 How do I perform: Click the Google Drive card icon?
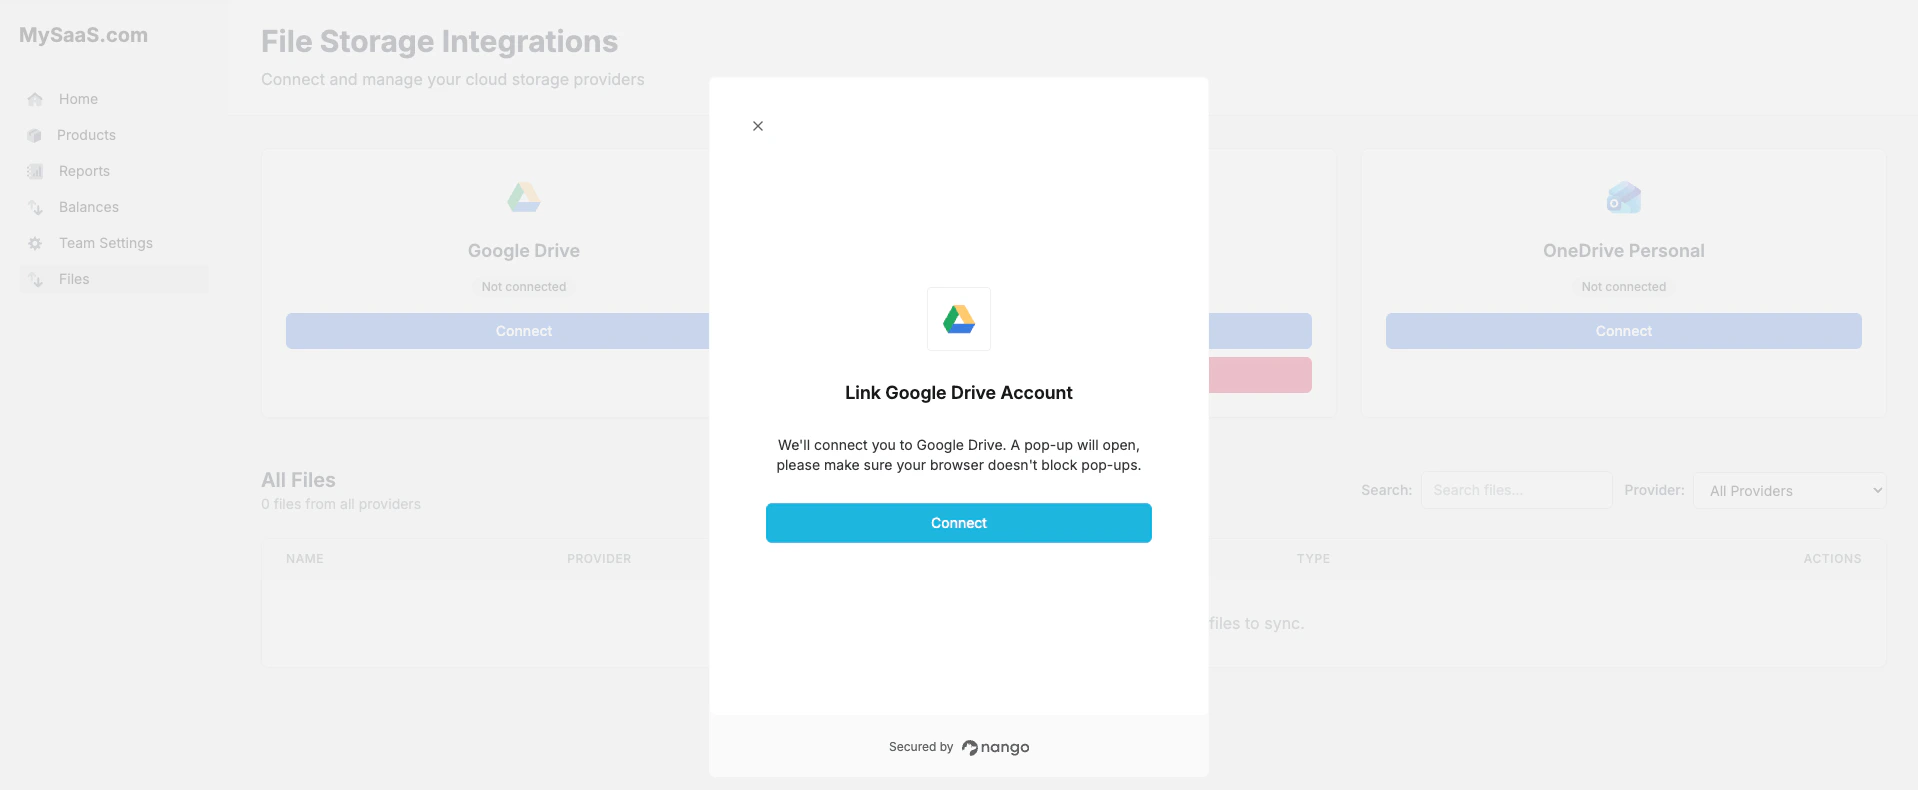pos(524,197)
